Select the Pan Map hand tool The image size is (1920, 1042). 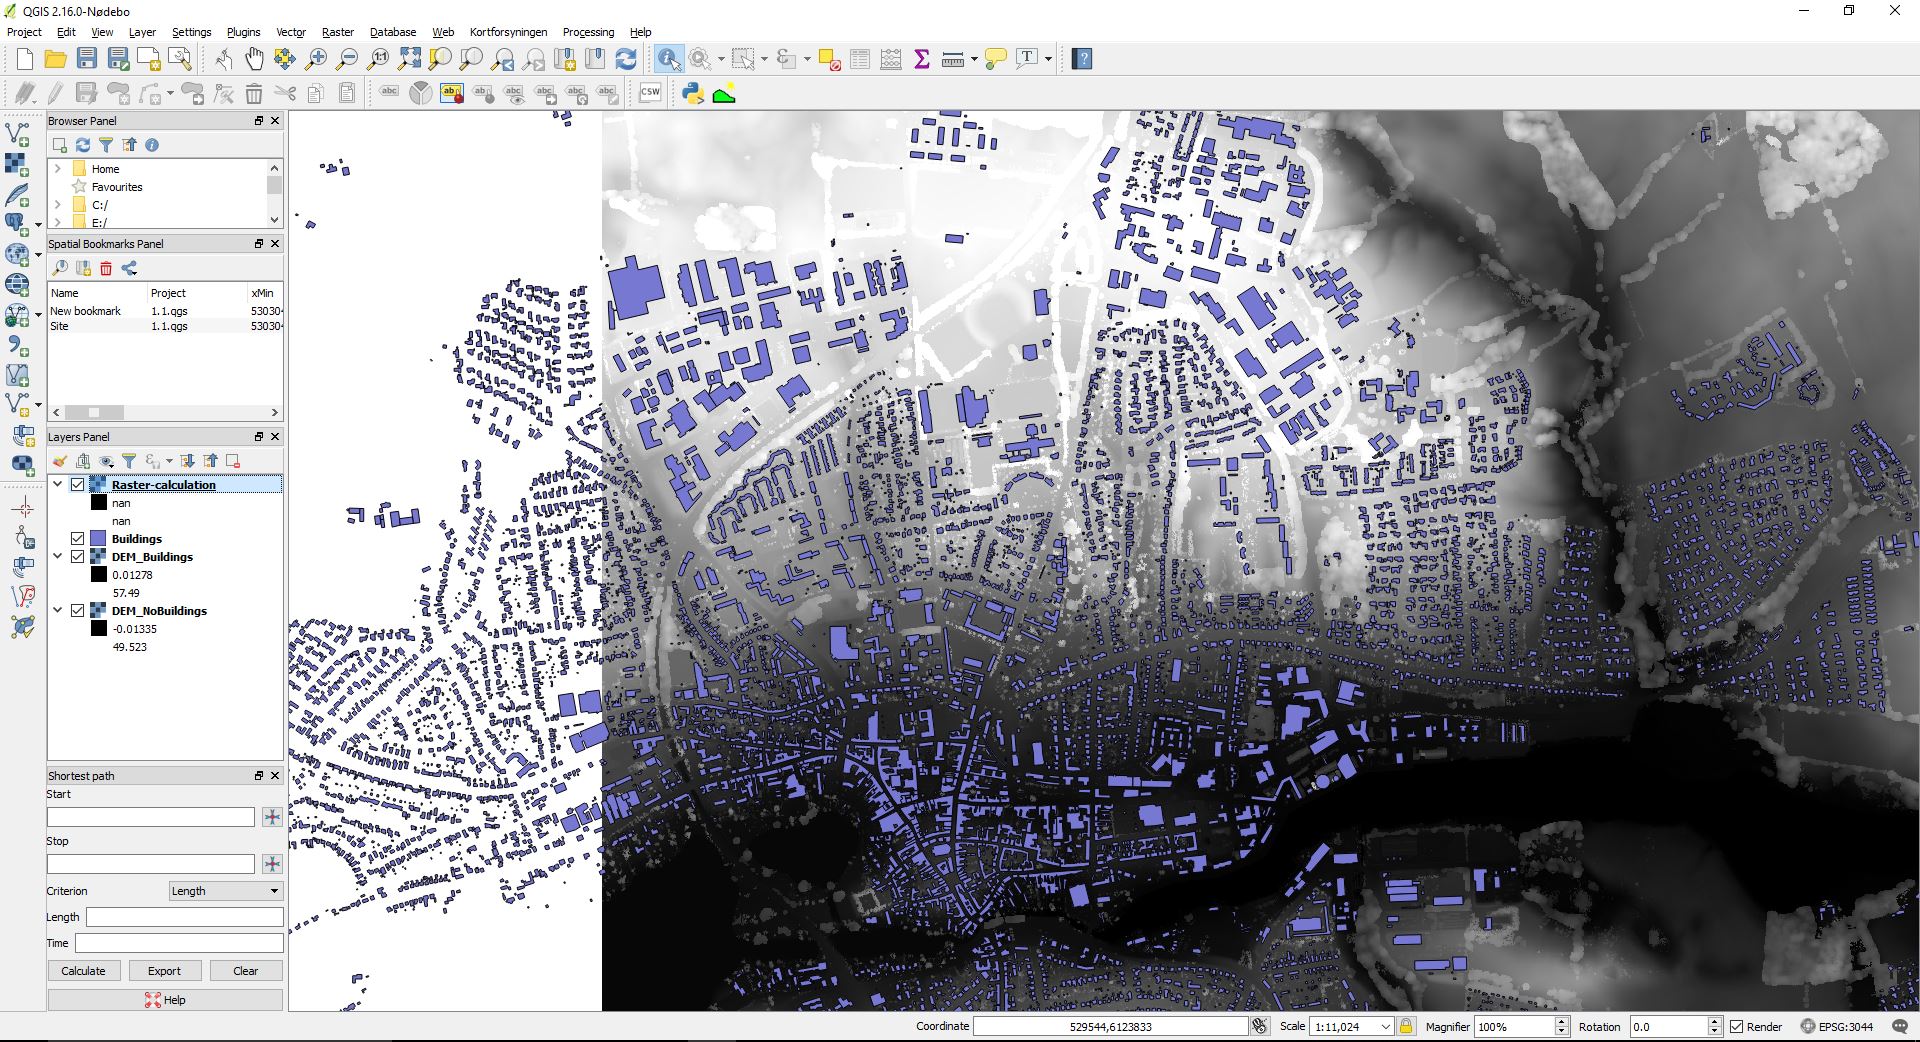coord(254,59)
